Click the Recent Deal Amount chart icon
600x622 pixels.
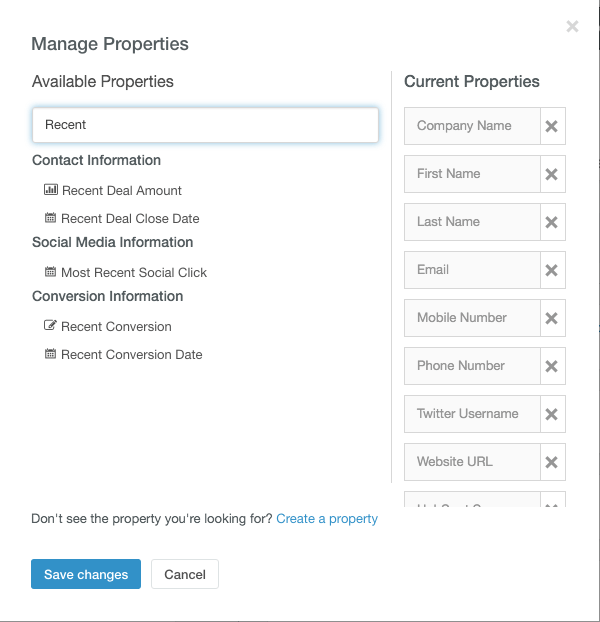pos(51,190)
